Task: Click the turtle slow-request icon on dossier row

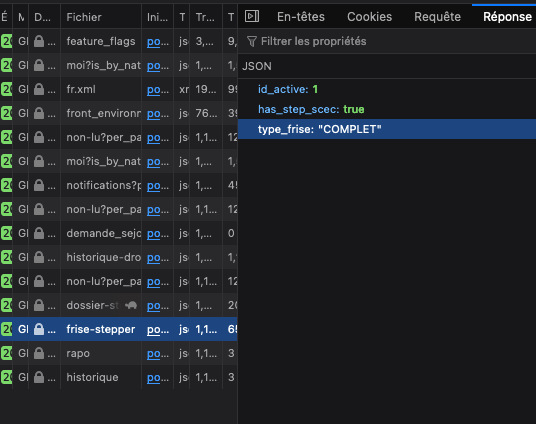Action: coord(131,305)
